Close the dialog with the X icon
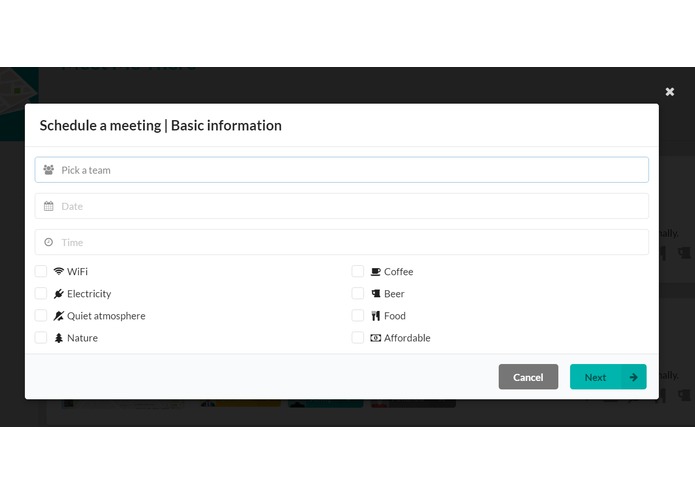Screen dimensions: 695x494 pyautogui.click(x=670, y=92)
